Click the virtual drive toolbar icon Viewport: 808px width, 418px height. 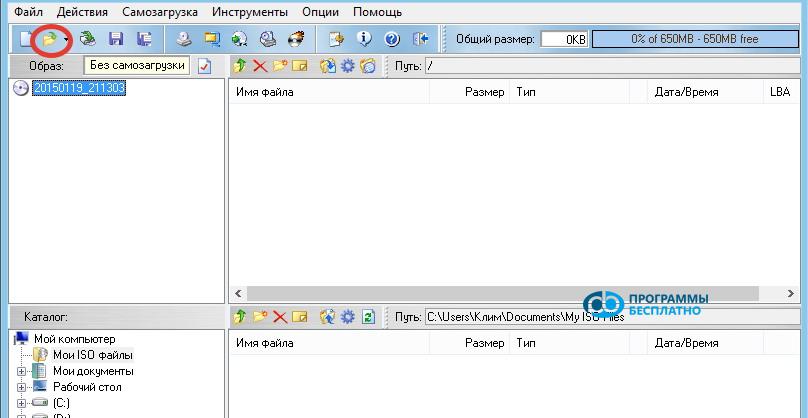[x=267, y=39]
